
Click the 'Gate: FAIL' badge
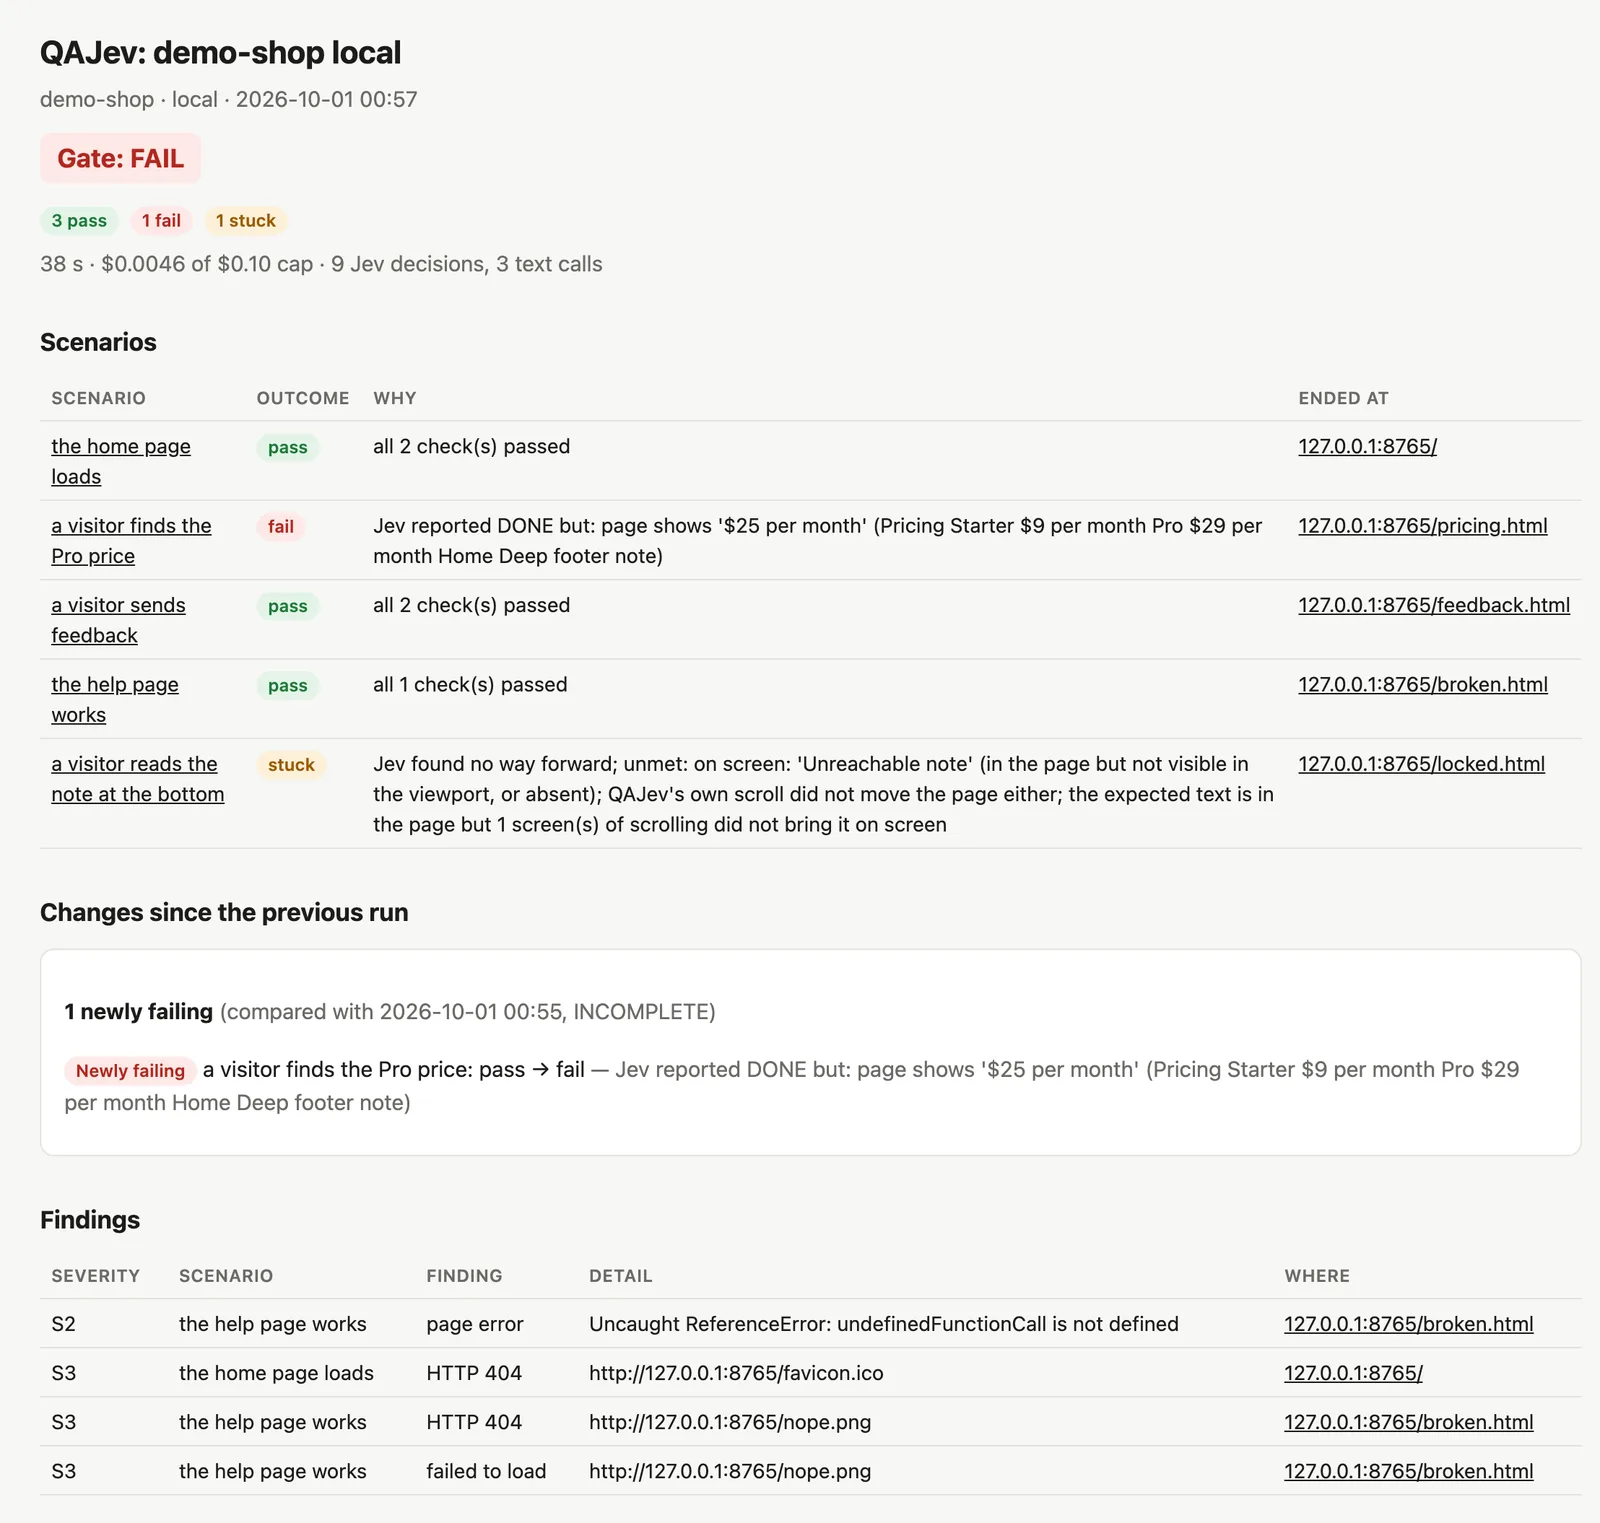[120, 158]
